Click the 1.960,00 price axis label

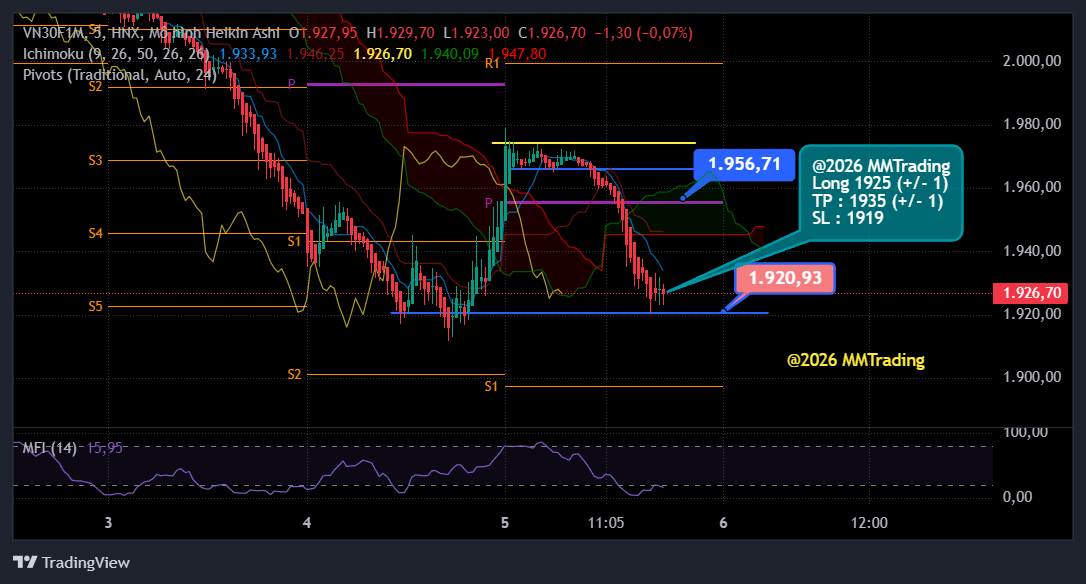[1032, 187]
